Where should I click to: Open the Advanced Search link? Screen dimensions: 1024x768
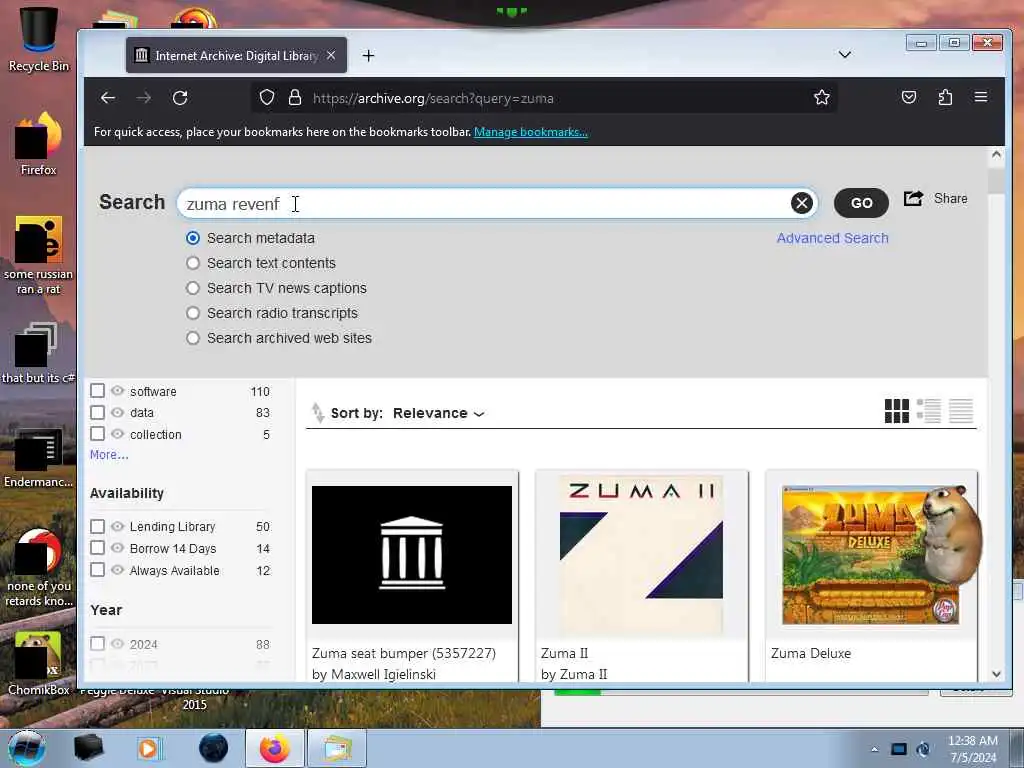(x=832, y=238)
